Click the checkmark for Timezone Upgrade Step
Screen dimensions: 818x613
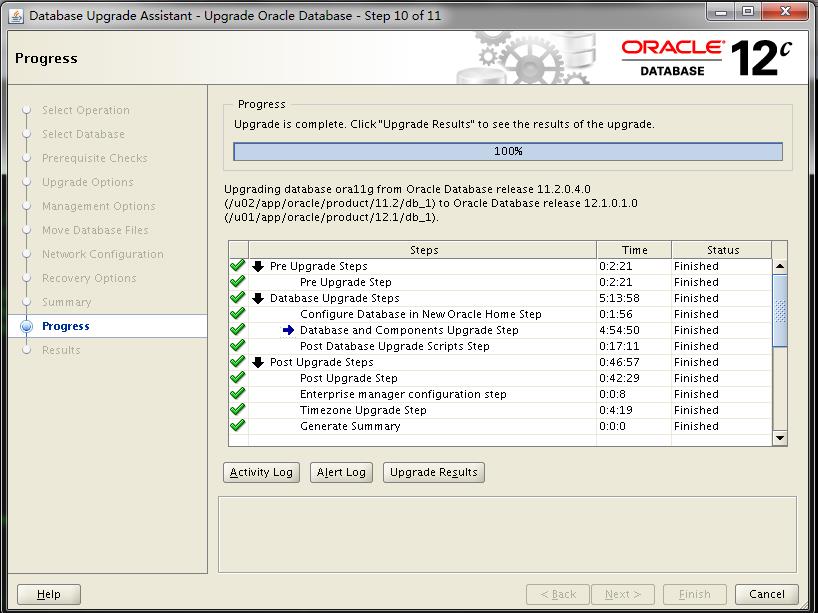click(x=238, y=410)
